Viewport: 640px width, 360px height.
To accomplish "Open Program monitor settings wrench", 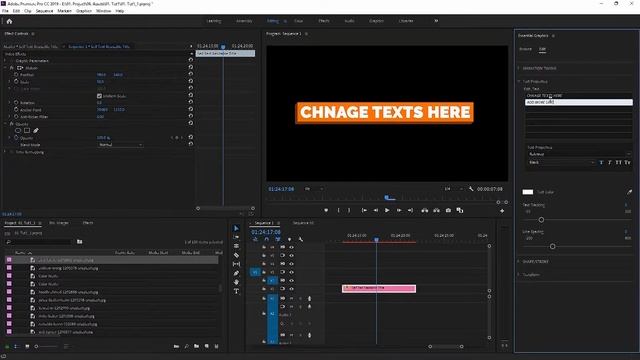I will pos(471,189).
